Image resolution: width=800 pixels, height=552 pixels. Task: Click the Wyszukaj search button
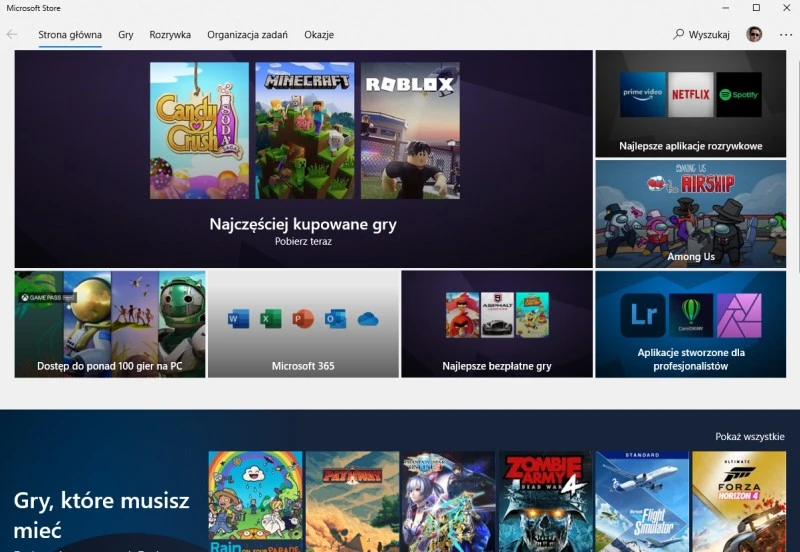point(702,35)
